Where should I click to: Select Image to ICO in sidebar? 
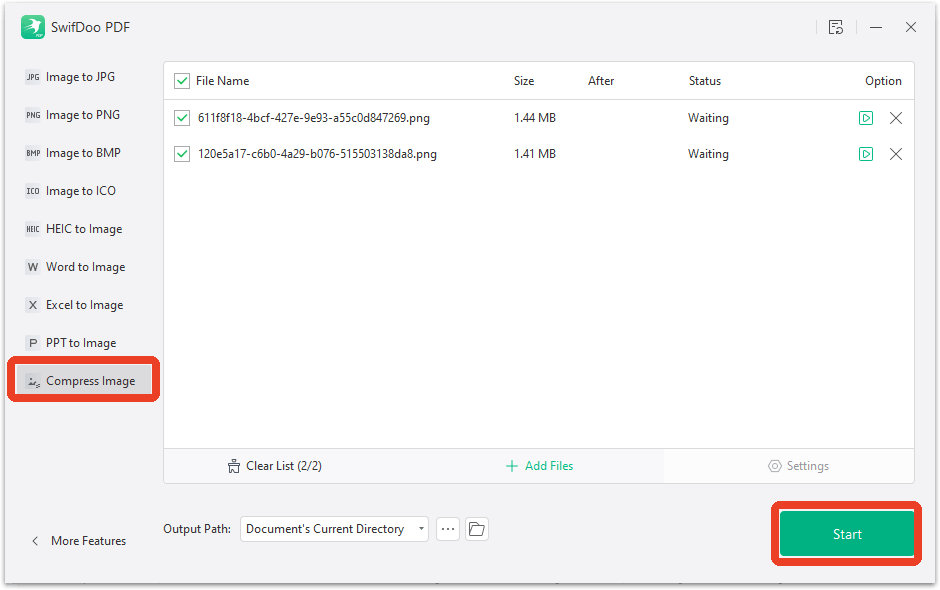70,191
